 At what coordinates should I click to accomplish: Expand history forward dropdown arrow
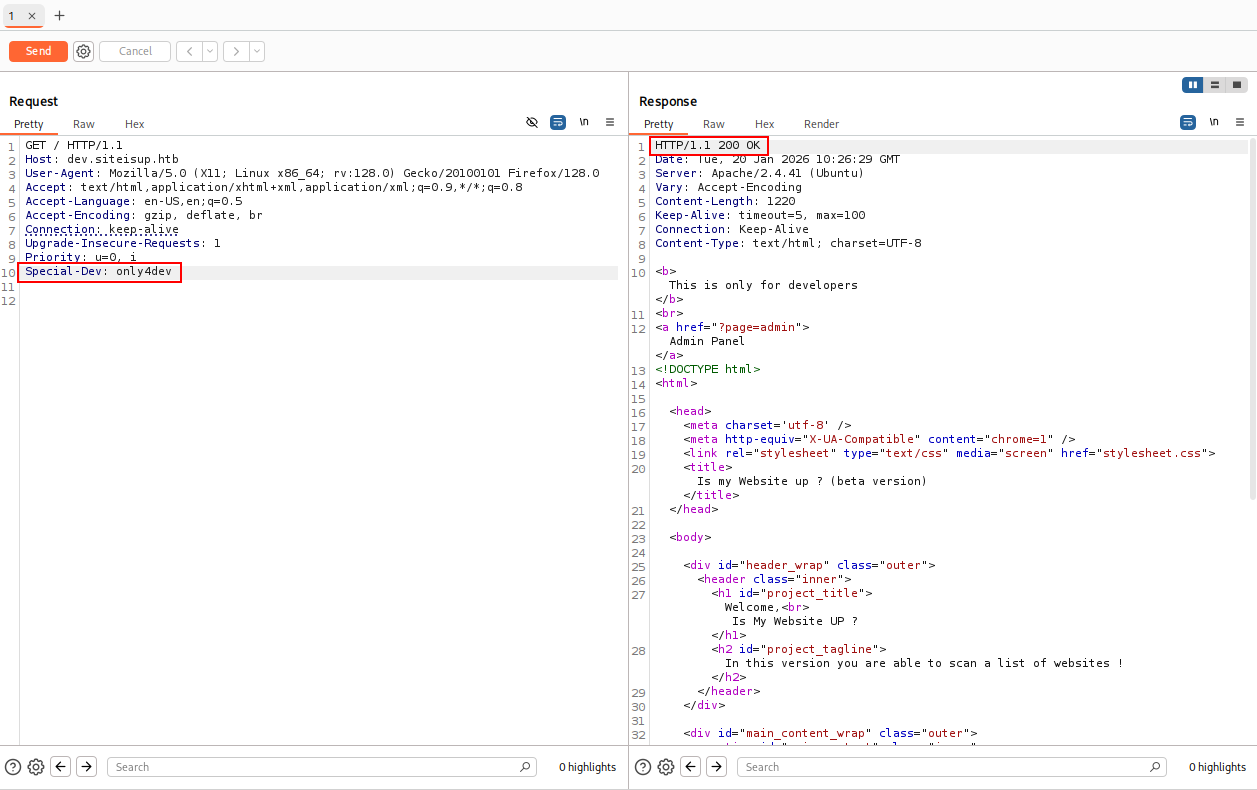coord(257,51)
